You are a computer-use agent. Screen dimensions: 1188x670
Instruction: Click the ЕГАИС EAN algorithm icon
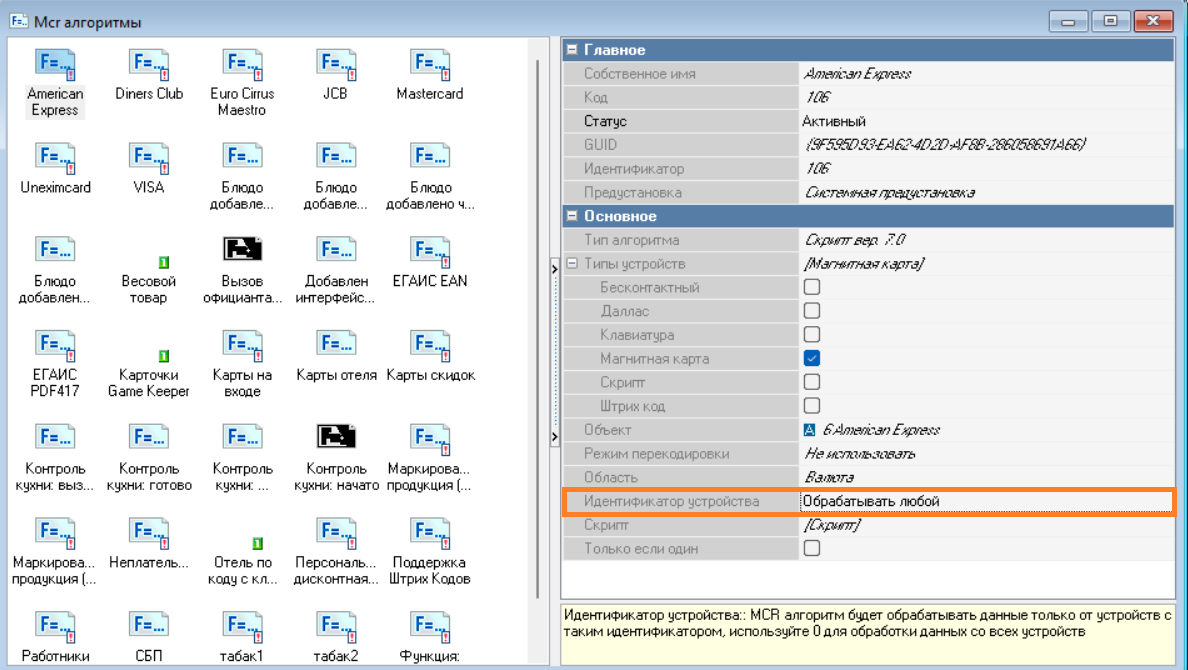point(429,253)
